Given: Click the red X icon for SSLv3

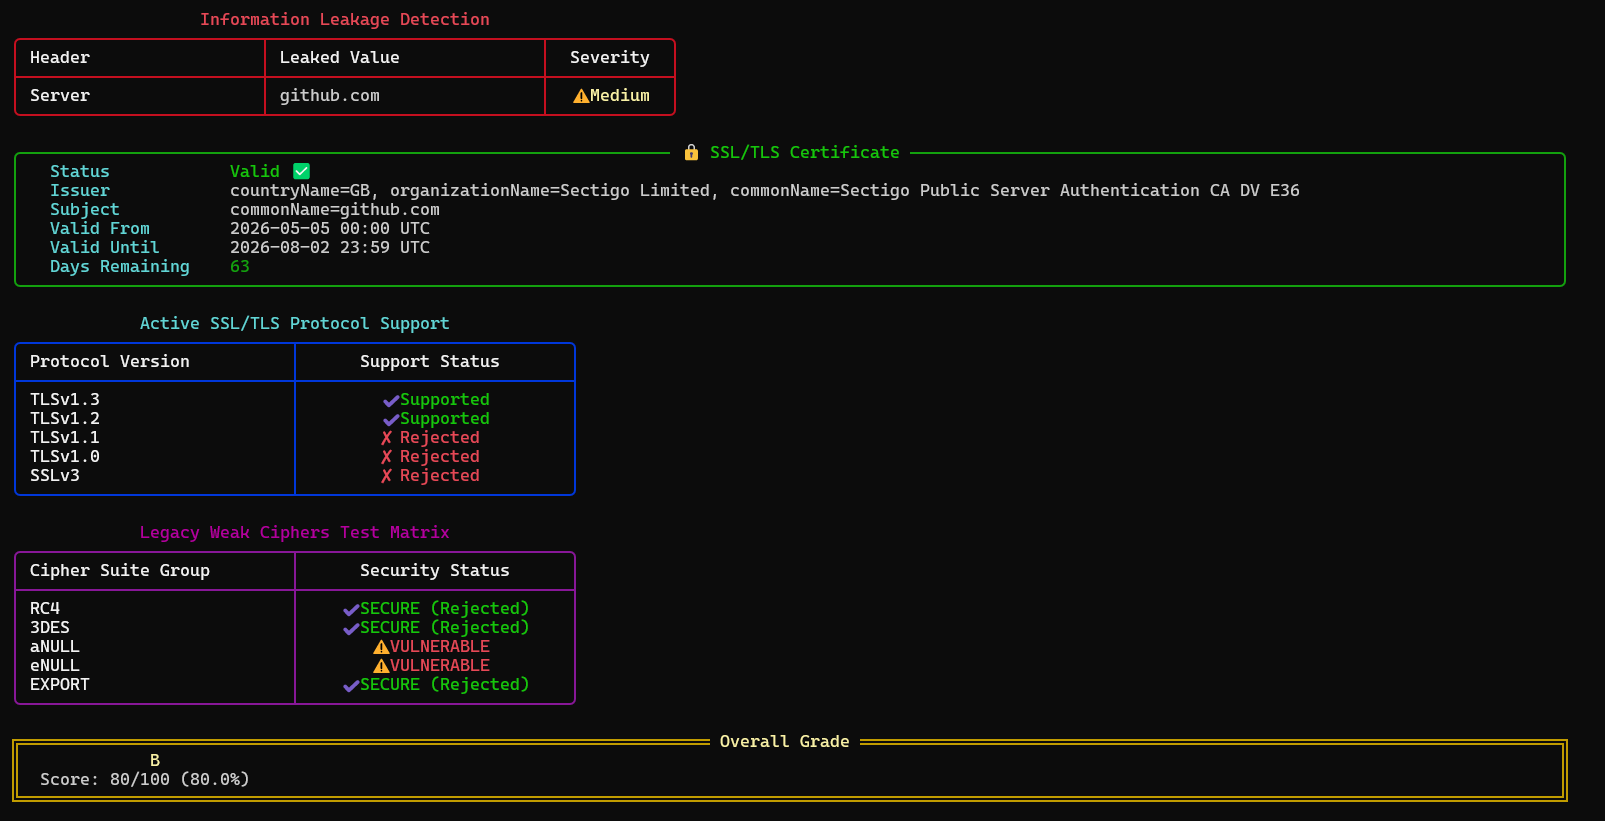Looking at the screenshot, I should tap(386, 476).
